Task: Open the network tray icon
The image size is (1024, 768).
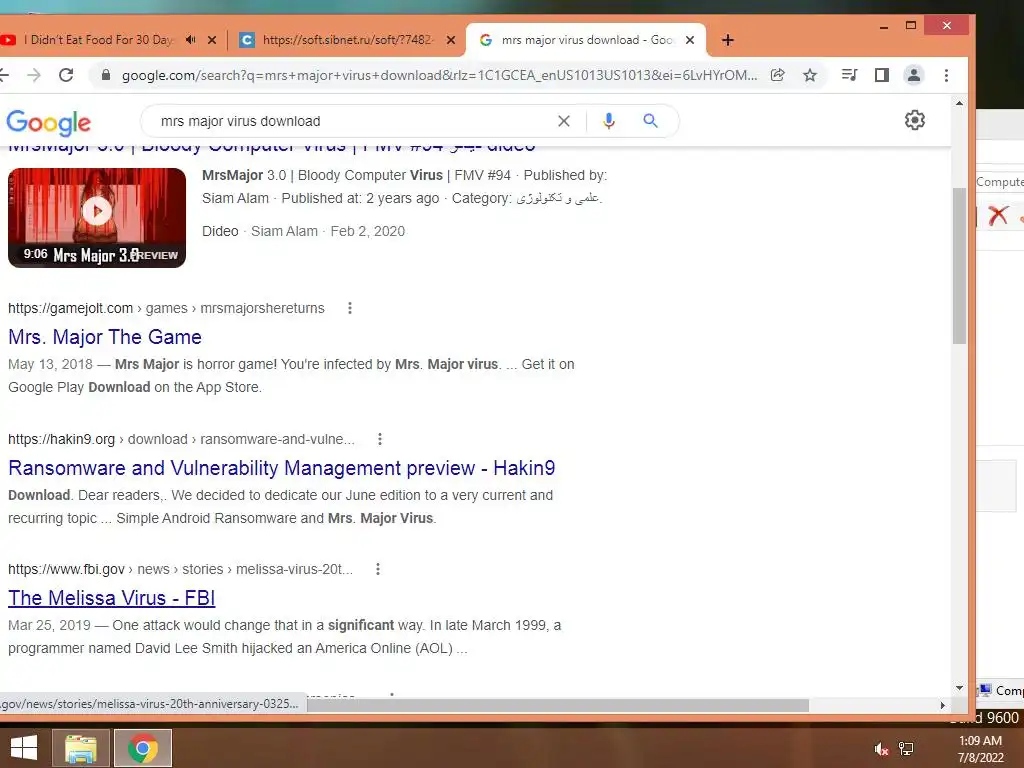Action: coord(906,749)
